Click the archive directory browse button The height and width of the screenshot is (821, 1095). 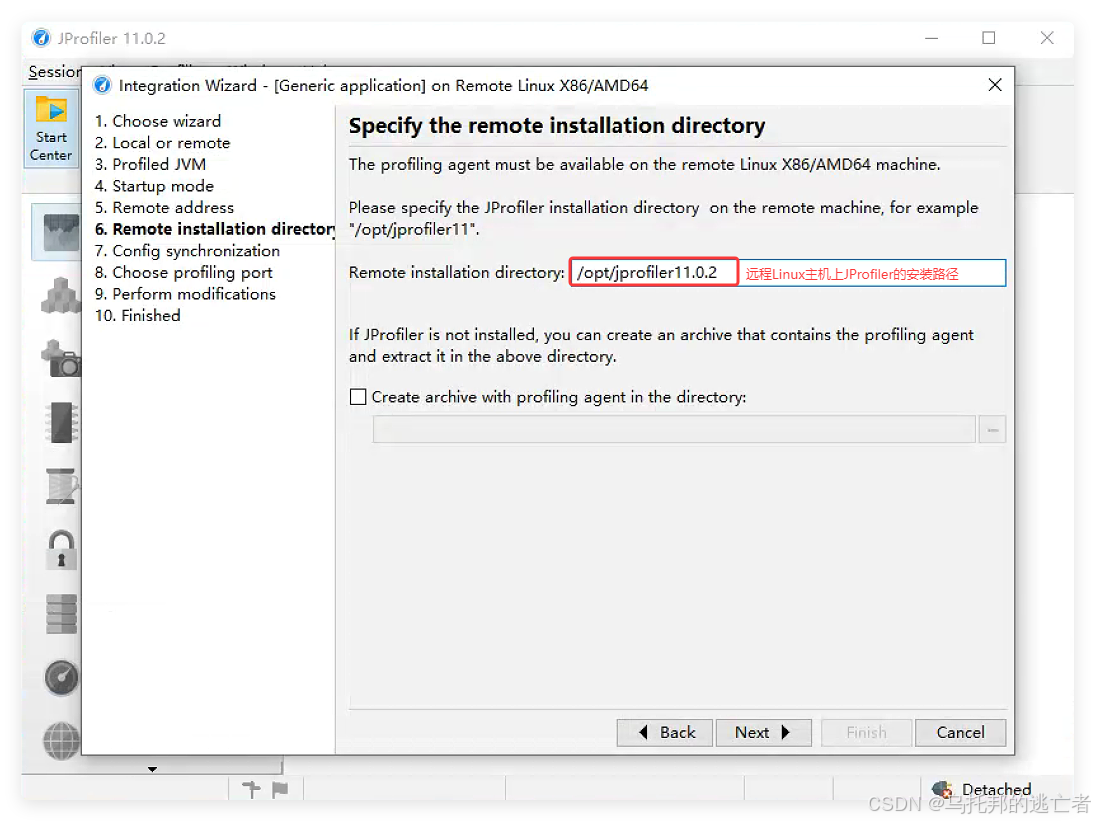[992, 429]
